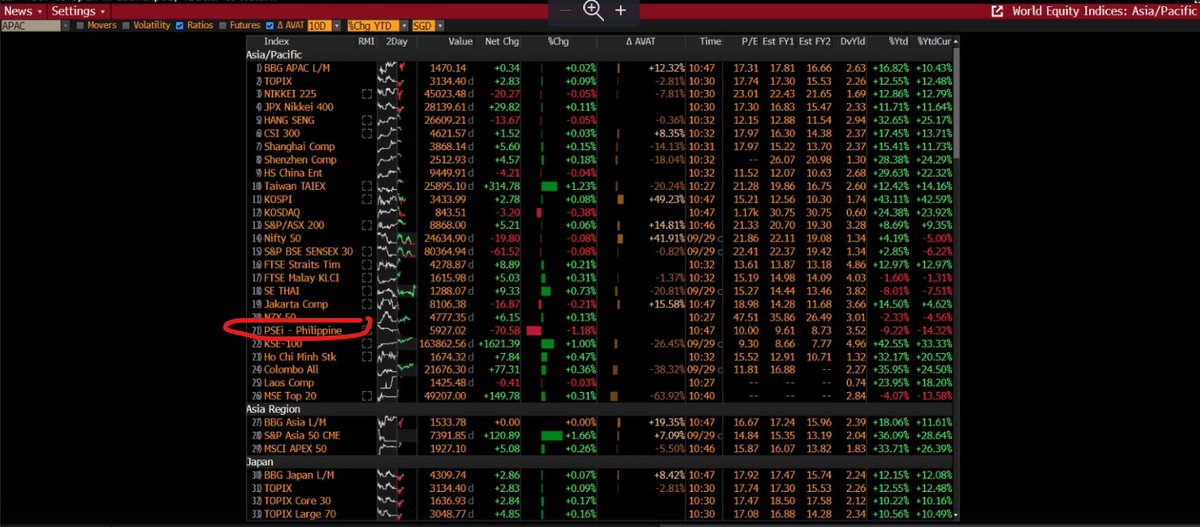Sort by the Value column header
The image size is (1200, 527).
coord(459,42)
